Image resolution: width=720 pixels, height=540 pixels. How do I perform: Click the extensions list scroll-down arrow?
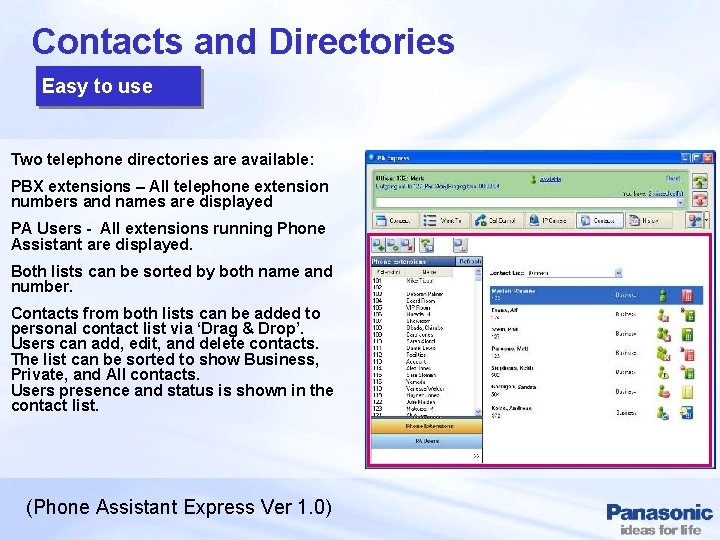coord(478,412)
